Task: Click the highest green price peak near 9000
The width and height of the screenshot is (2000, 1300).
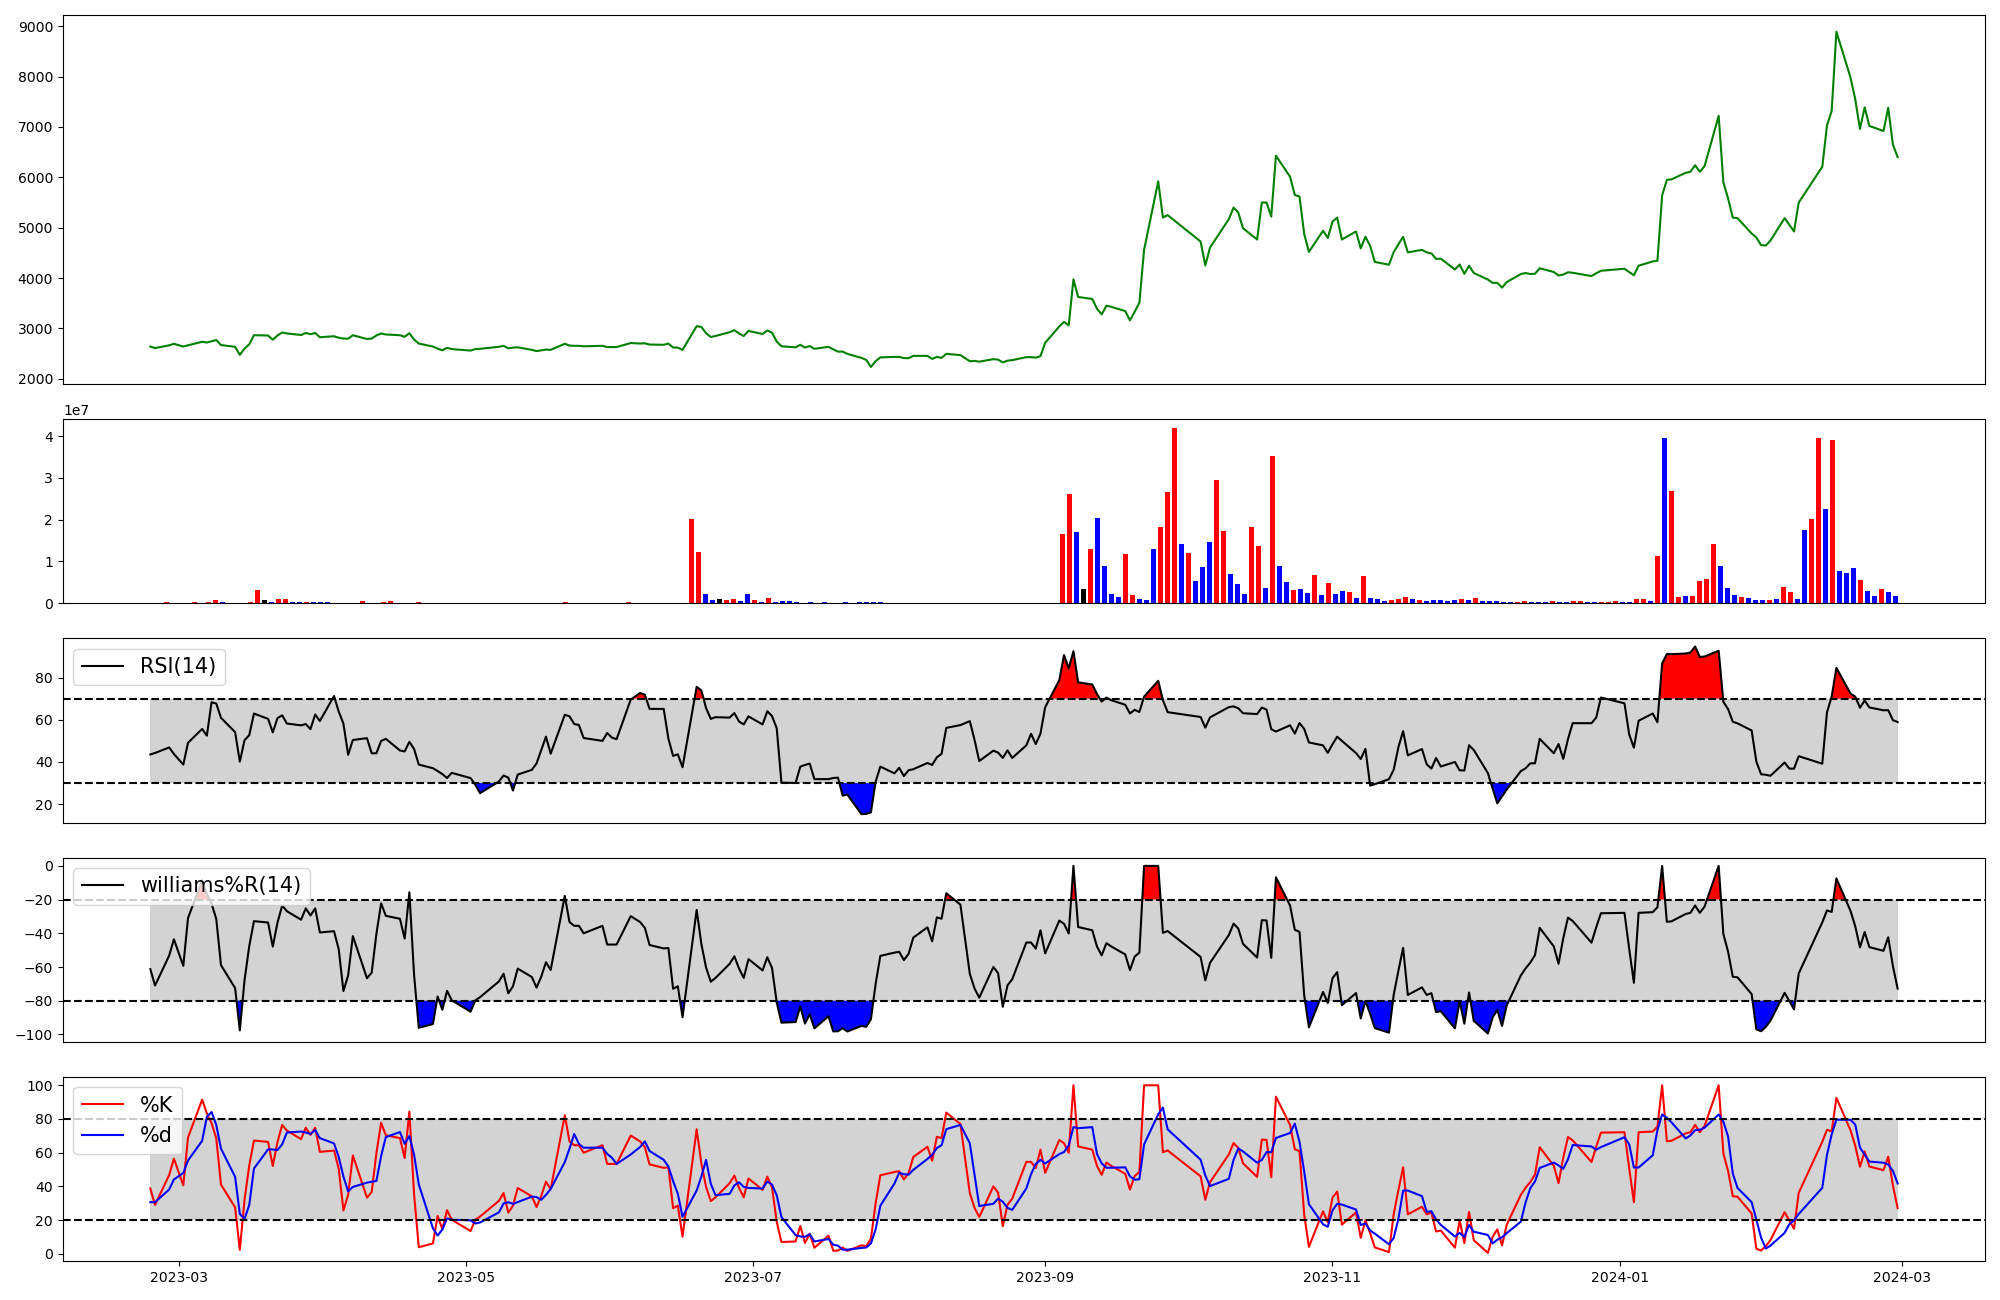Action: pos(1836,33)
